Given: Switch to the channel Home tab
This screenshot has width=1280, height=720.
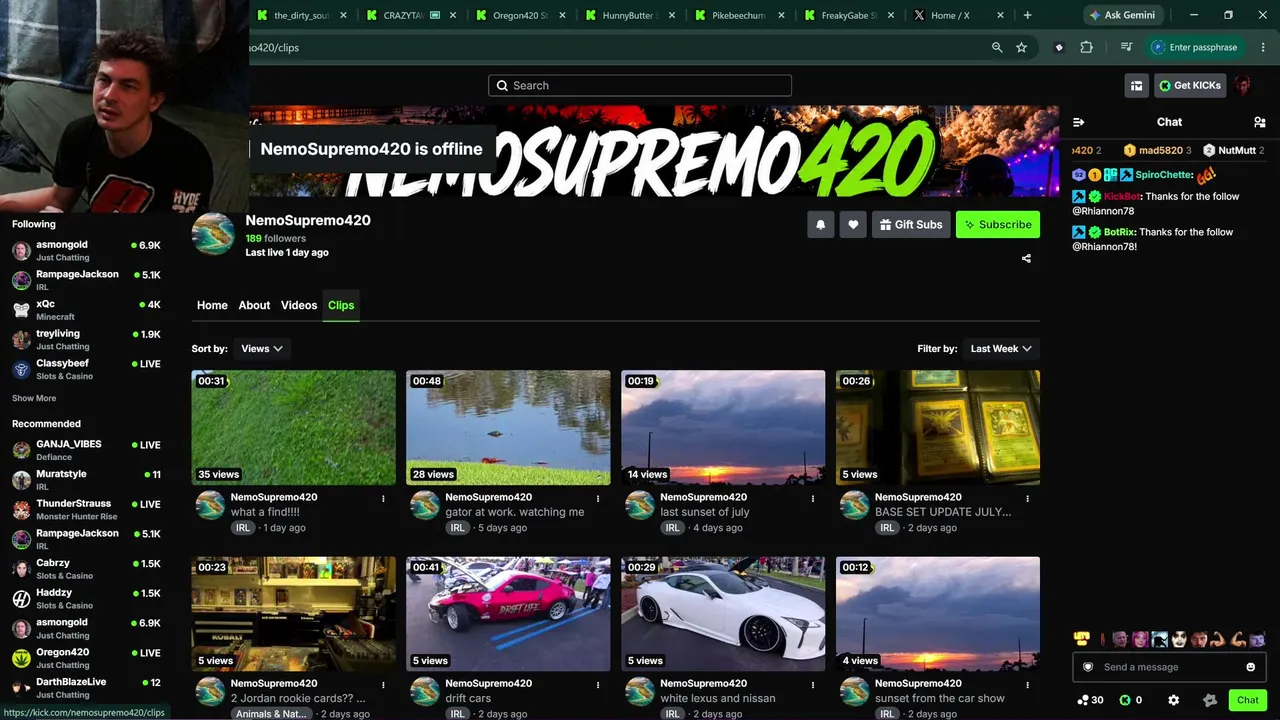Looking at the screenshot, I should coord(212,305).
